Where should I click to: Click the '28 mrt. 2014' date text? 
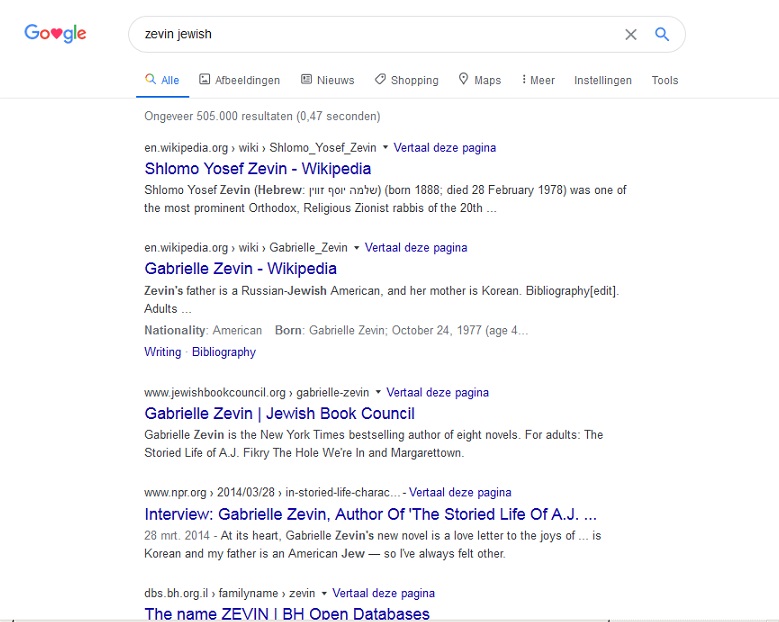tap(177, 536)
